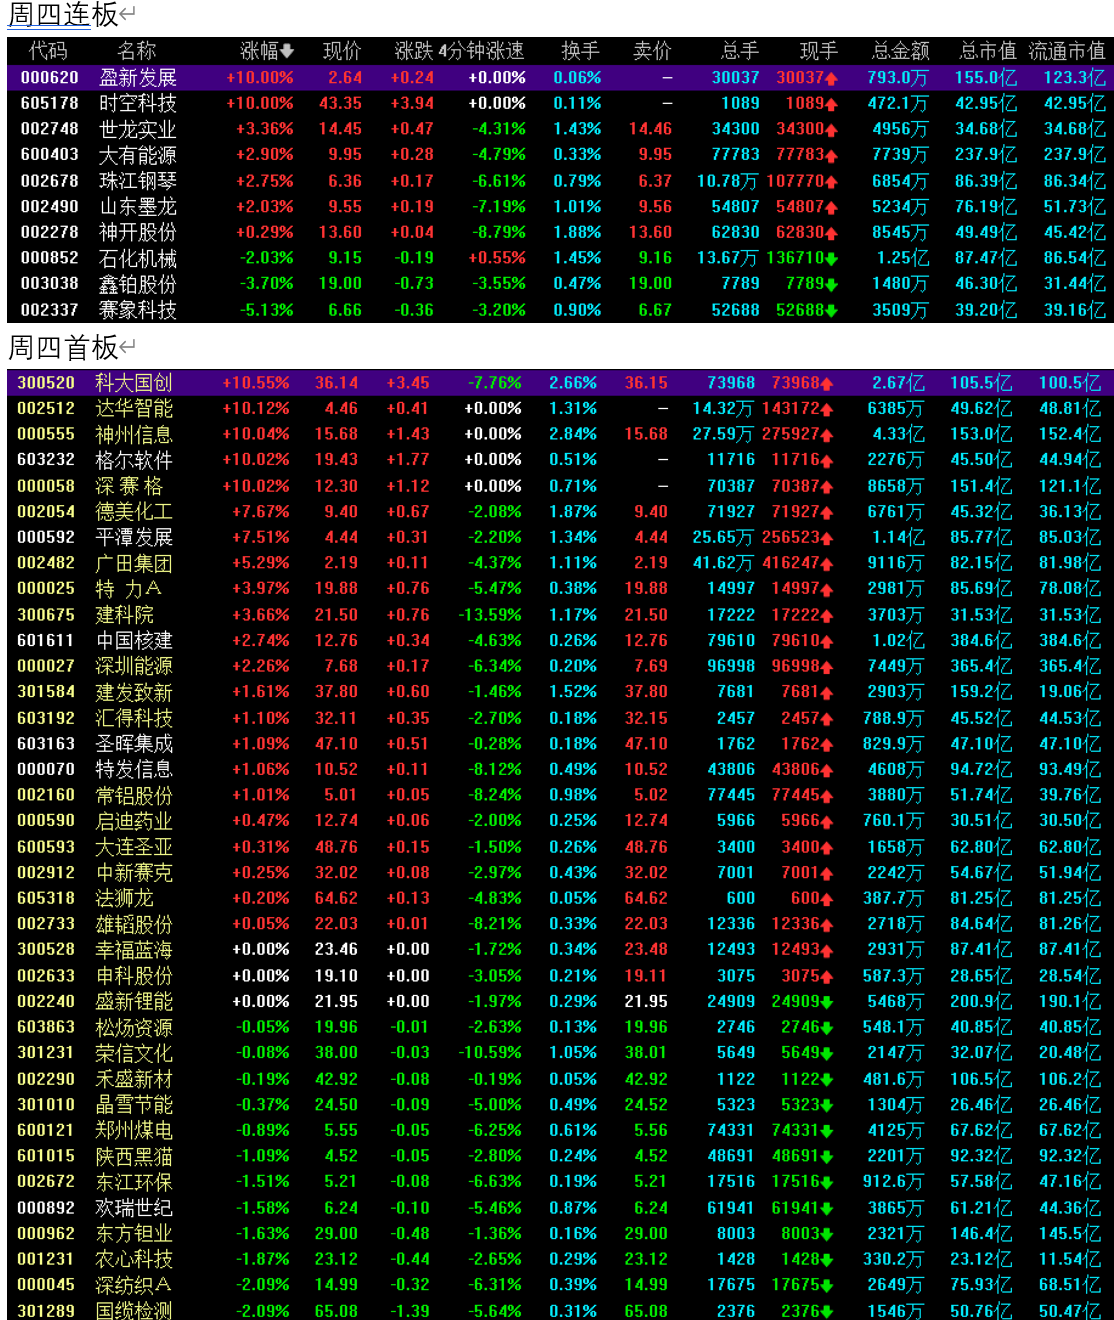
Task: Select stock row 中新赛克
Action: coord(559,872)
